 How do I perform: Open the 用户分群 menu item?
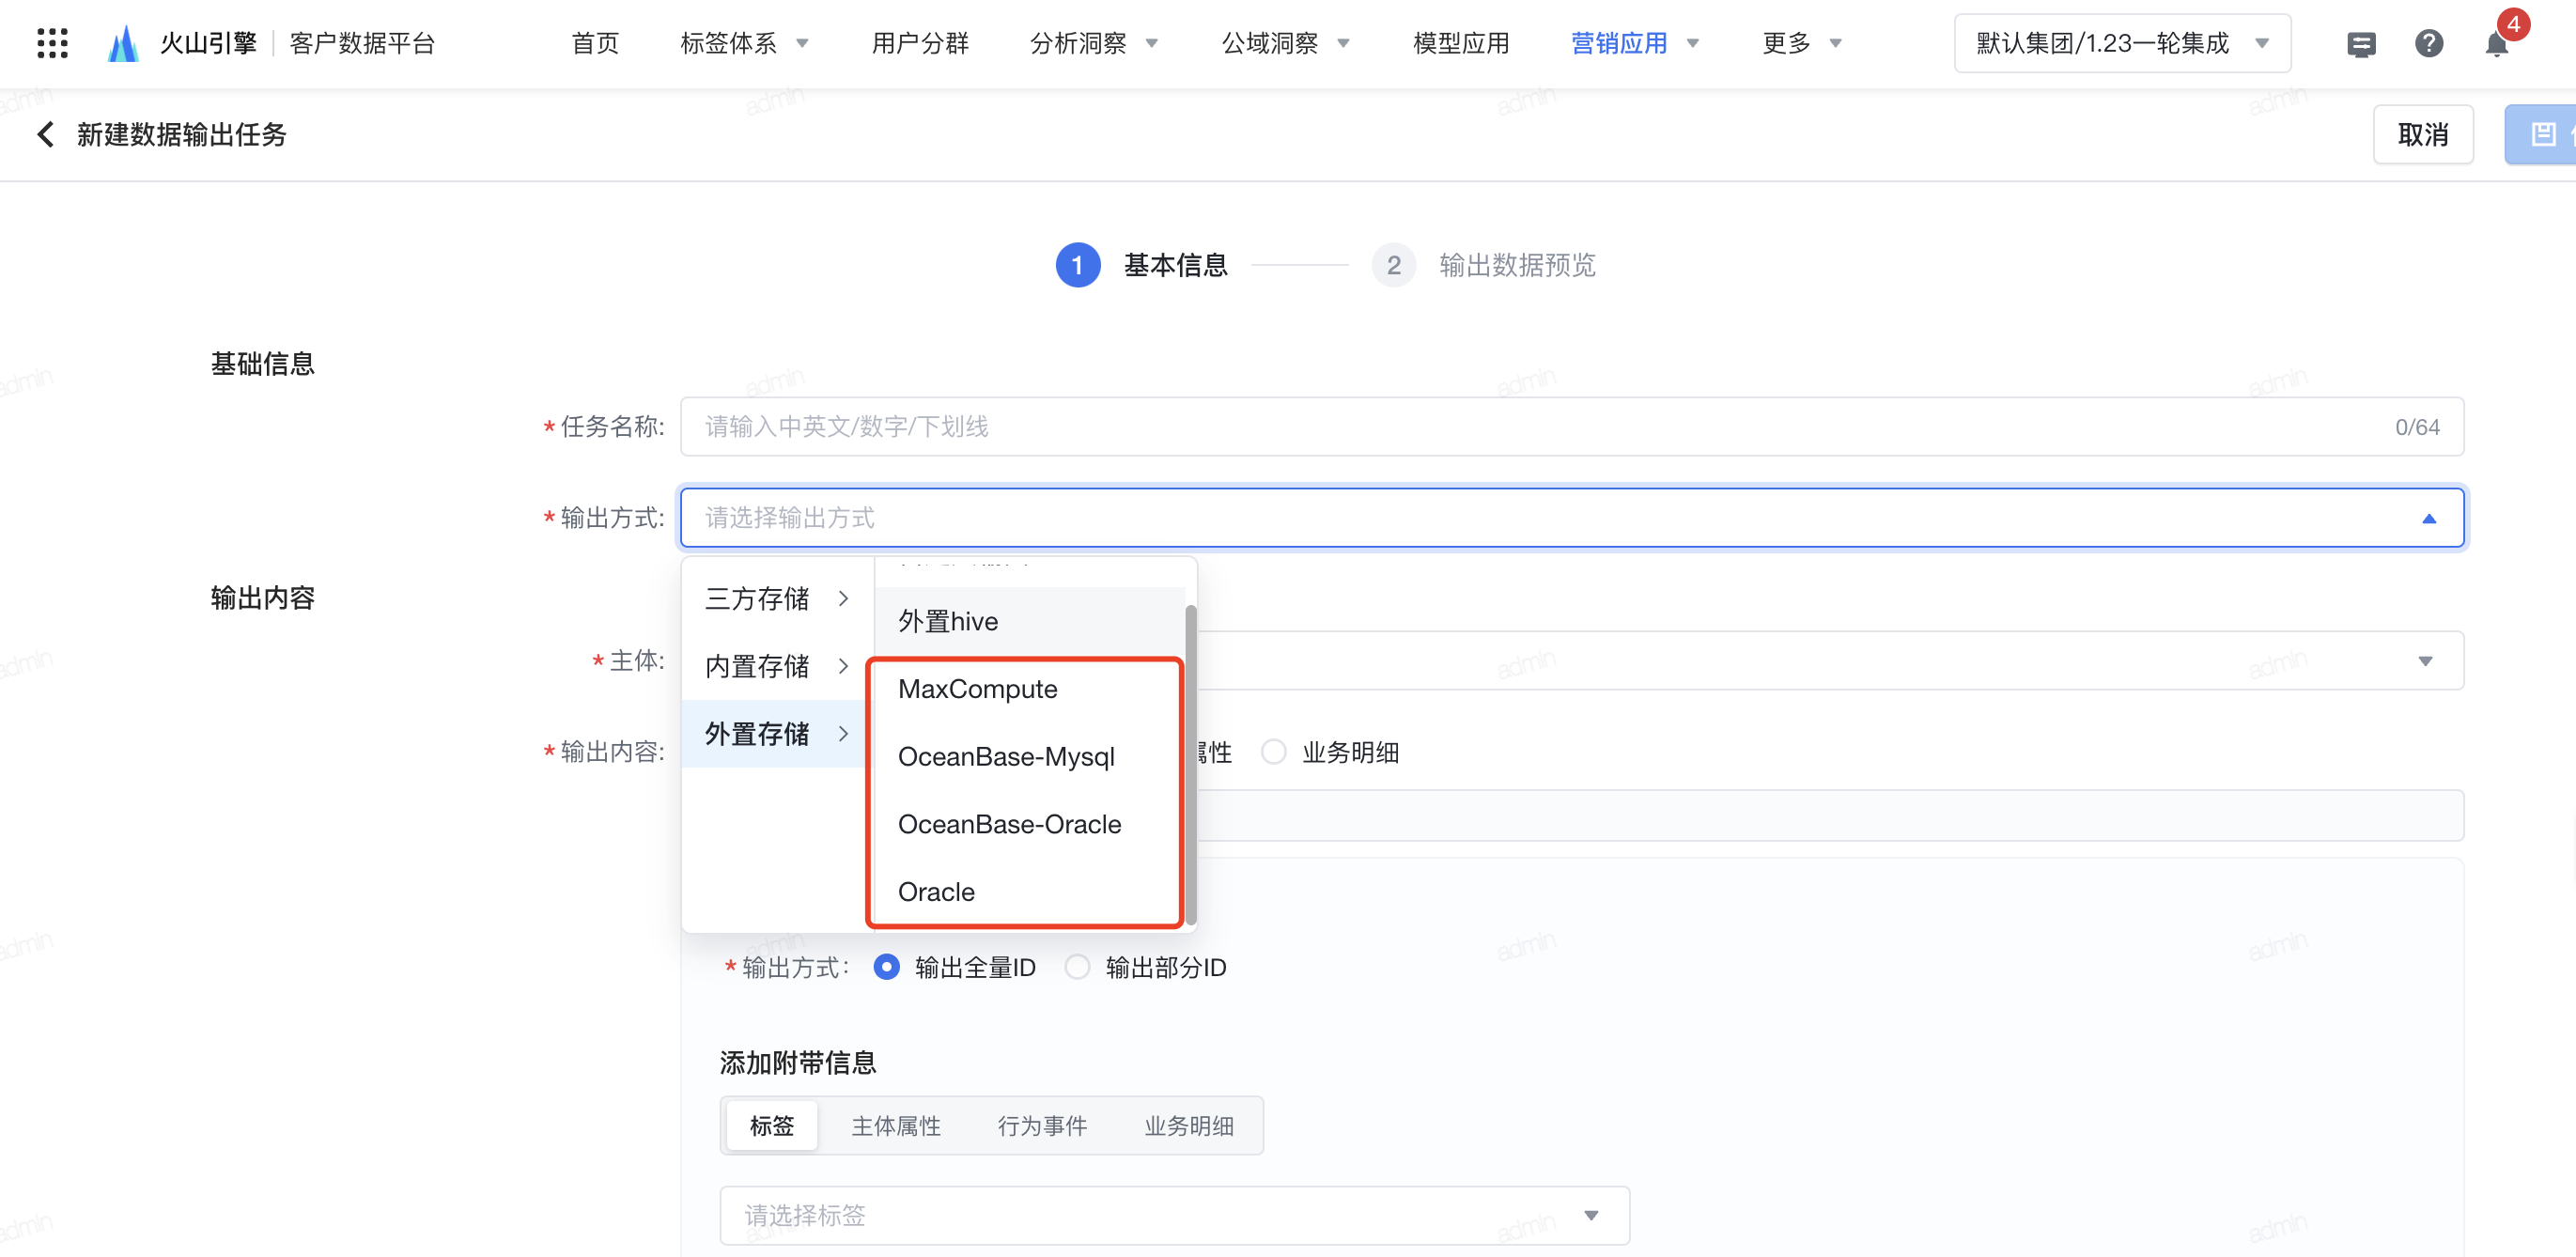919,43
